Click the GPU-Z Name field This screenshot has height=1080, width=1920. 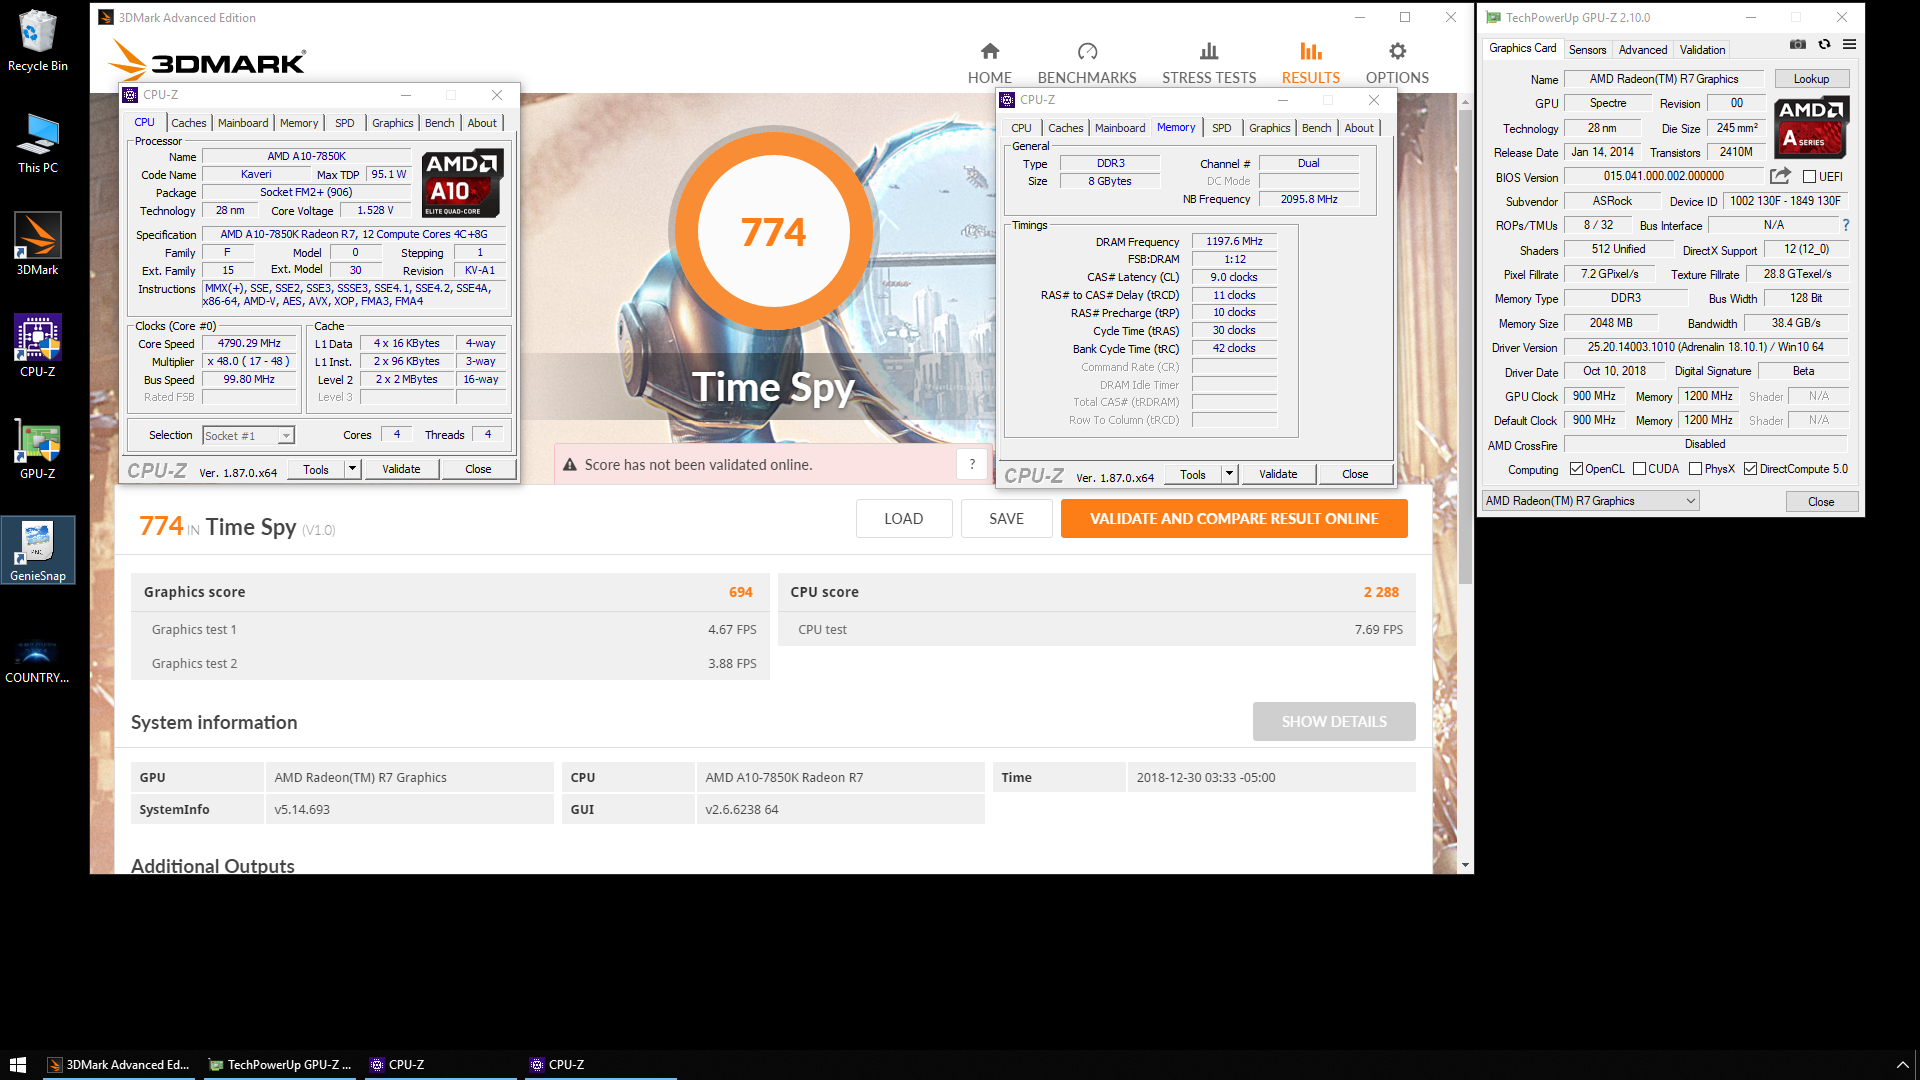pos(1664,79)
